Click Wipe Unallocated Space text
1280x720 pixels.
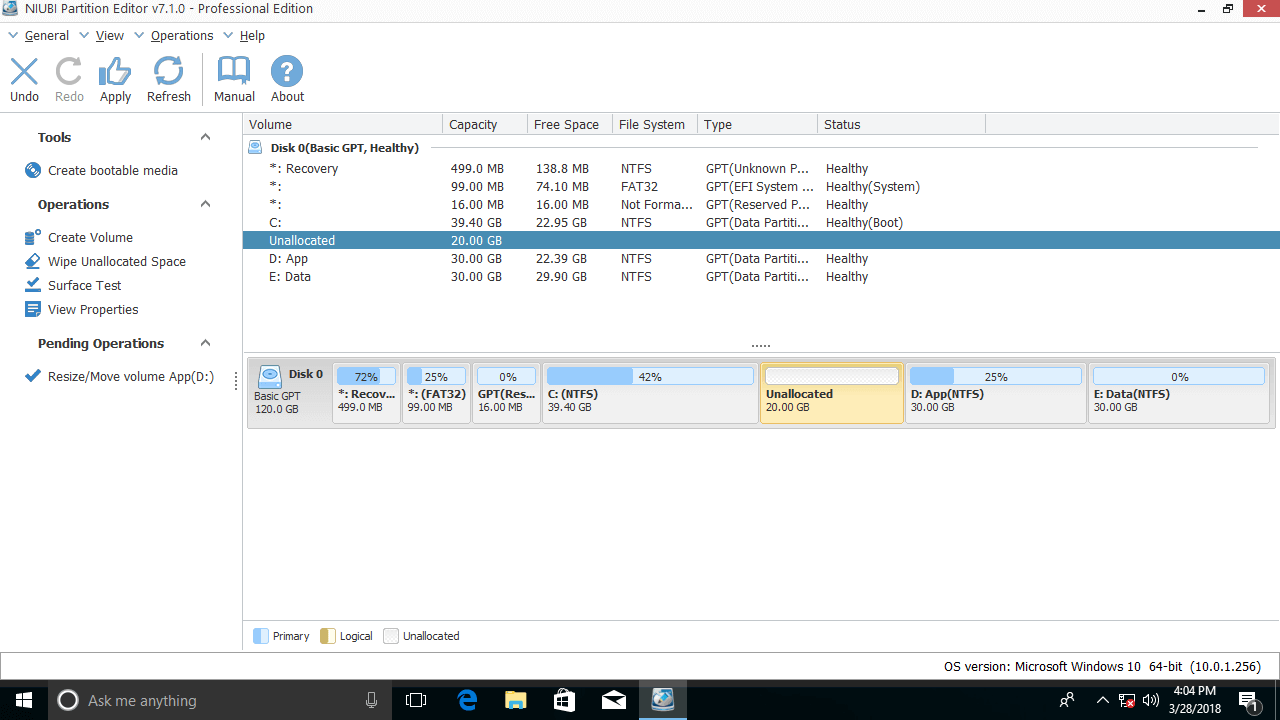click(x=117, y=261)
